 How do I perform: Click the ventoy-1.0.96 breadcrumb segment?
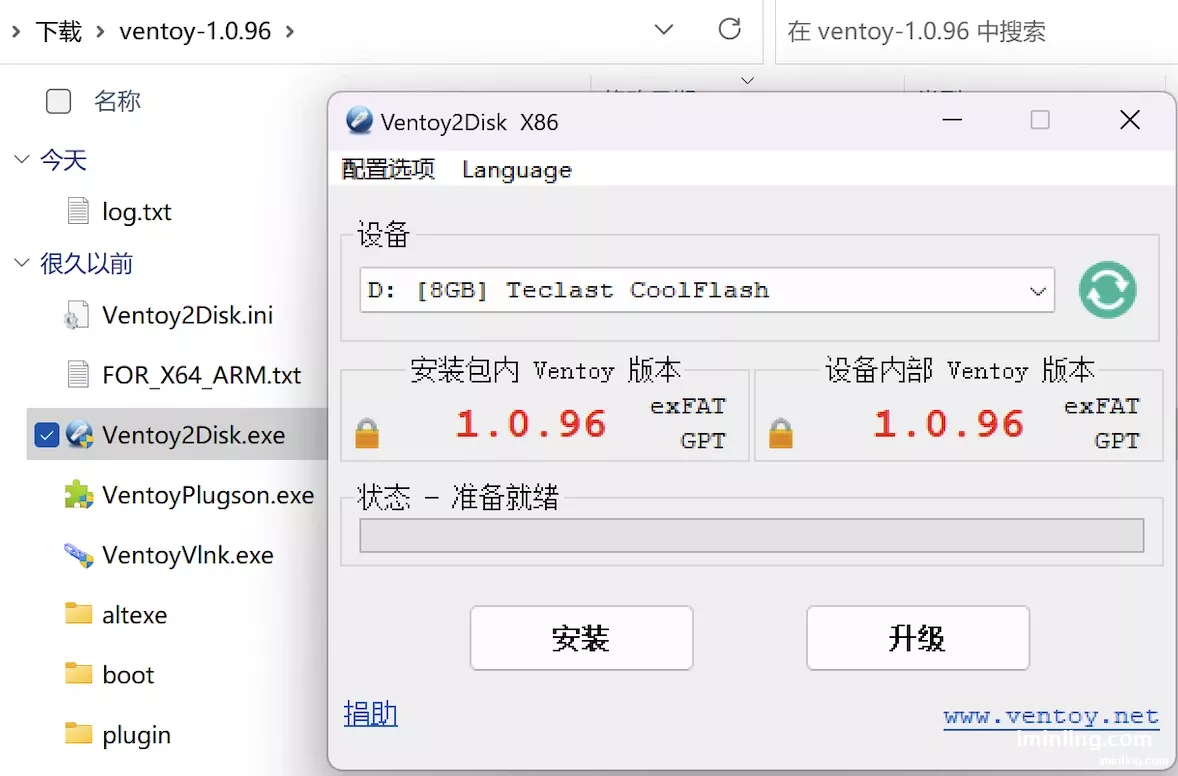click(x=195, y=32)
